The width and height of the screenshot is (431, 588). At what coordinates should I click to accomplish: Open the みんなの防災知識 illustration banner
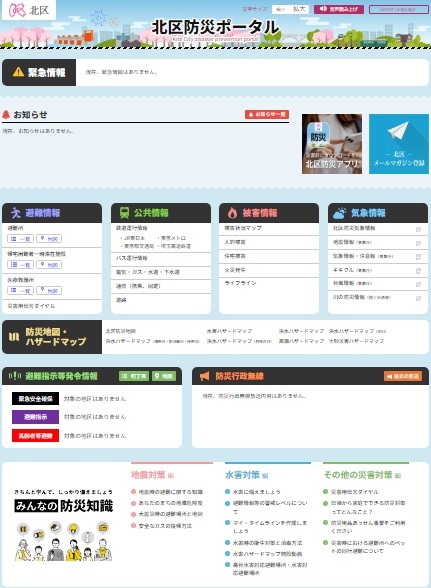coord(63,525)
